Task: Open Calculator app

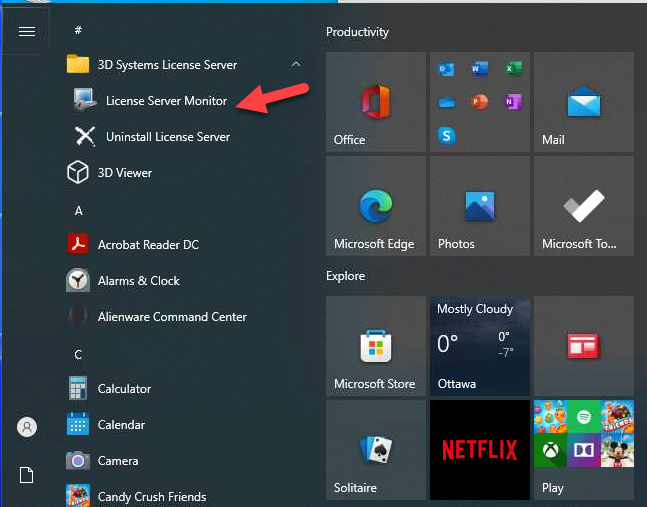Action: 124,389
